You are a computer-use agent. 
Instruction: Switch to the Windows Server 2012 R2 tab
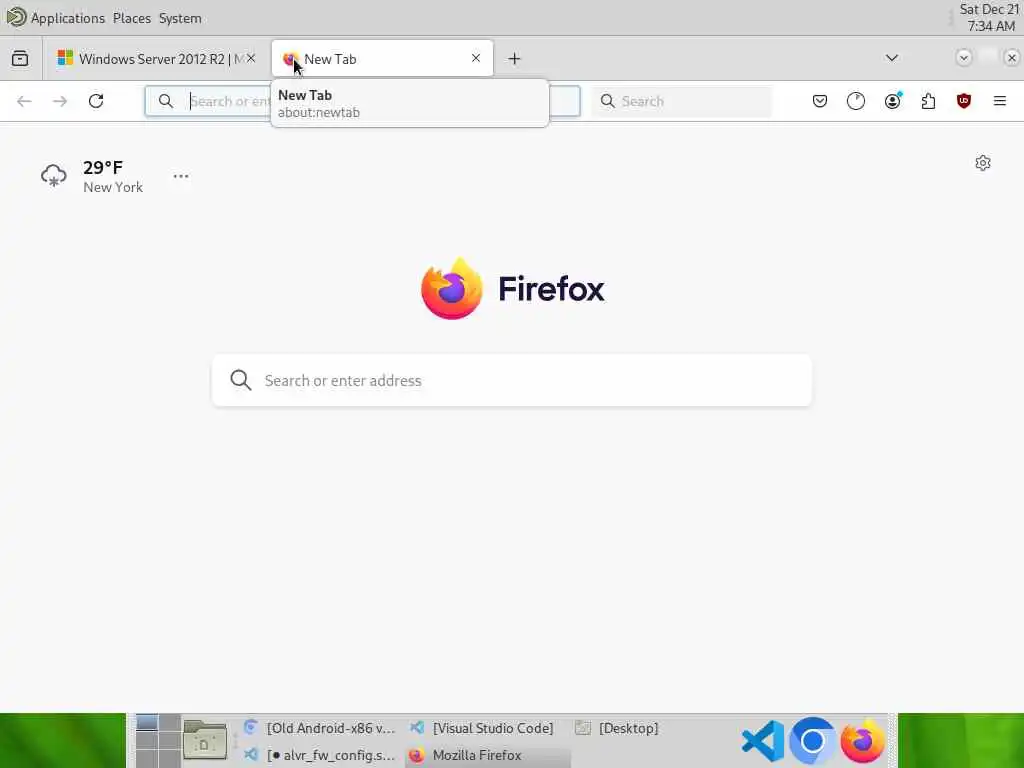(x=157, y=59)
